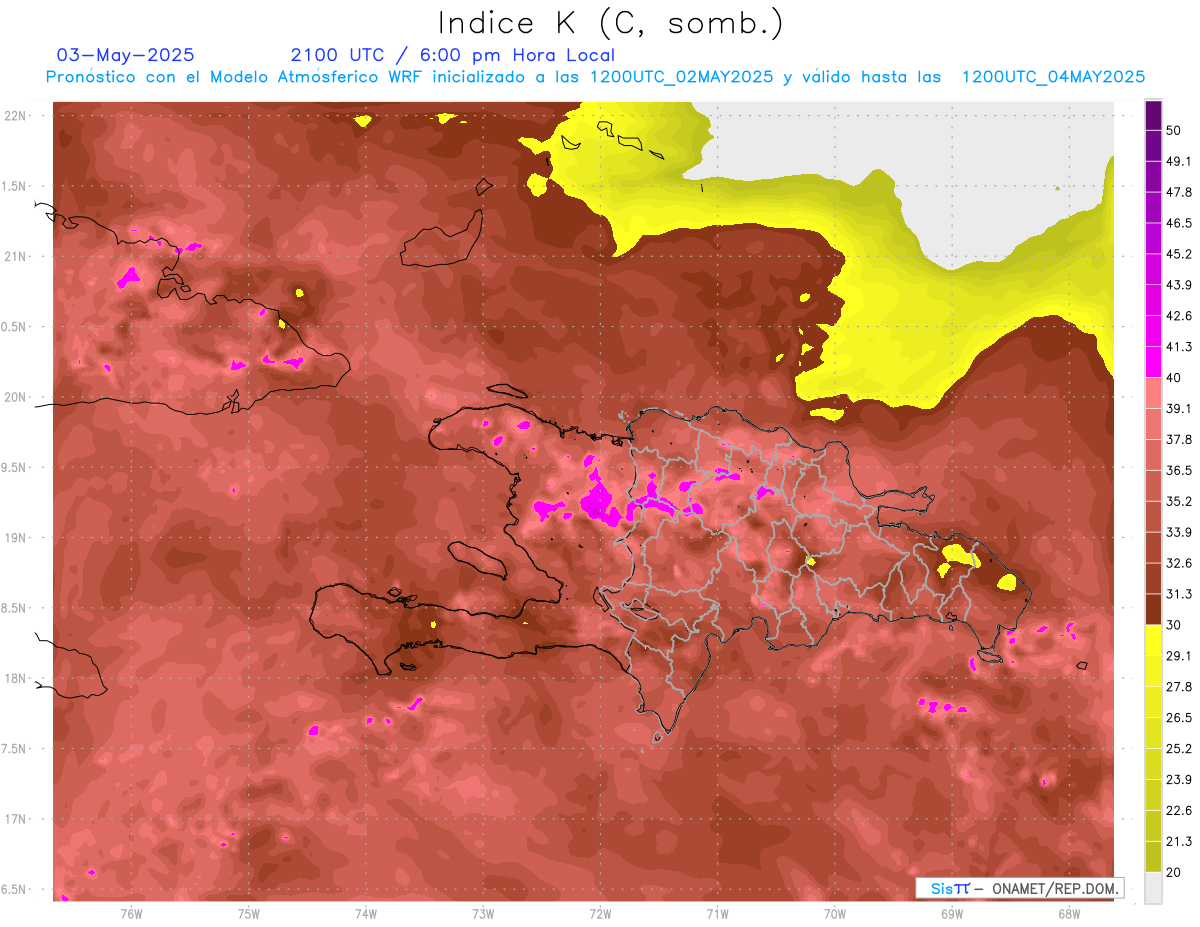Click the "21N" latitude label
The height and width of the screenshot is (927, 1200).
tap(15, 256)
